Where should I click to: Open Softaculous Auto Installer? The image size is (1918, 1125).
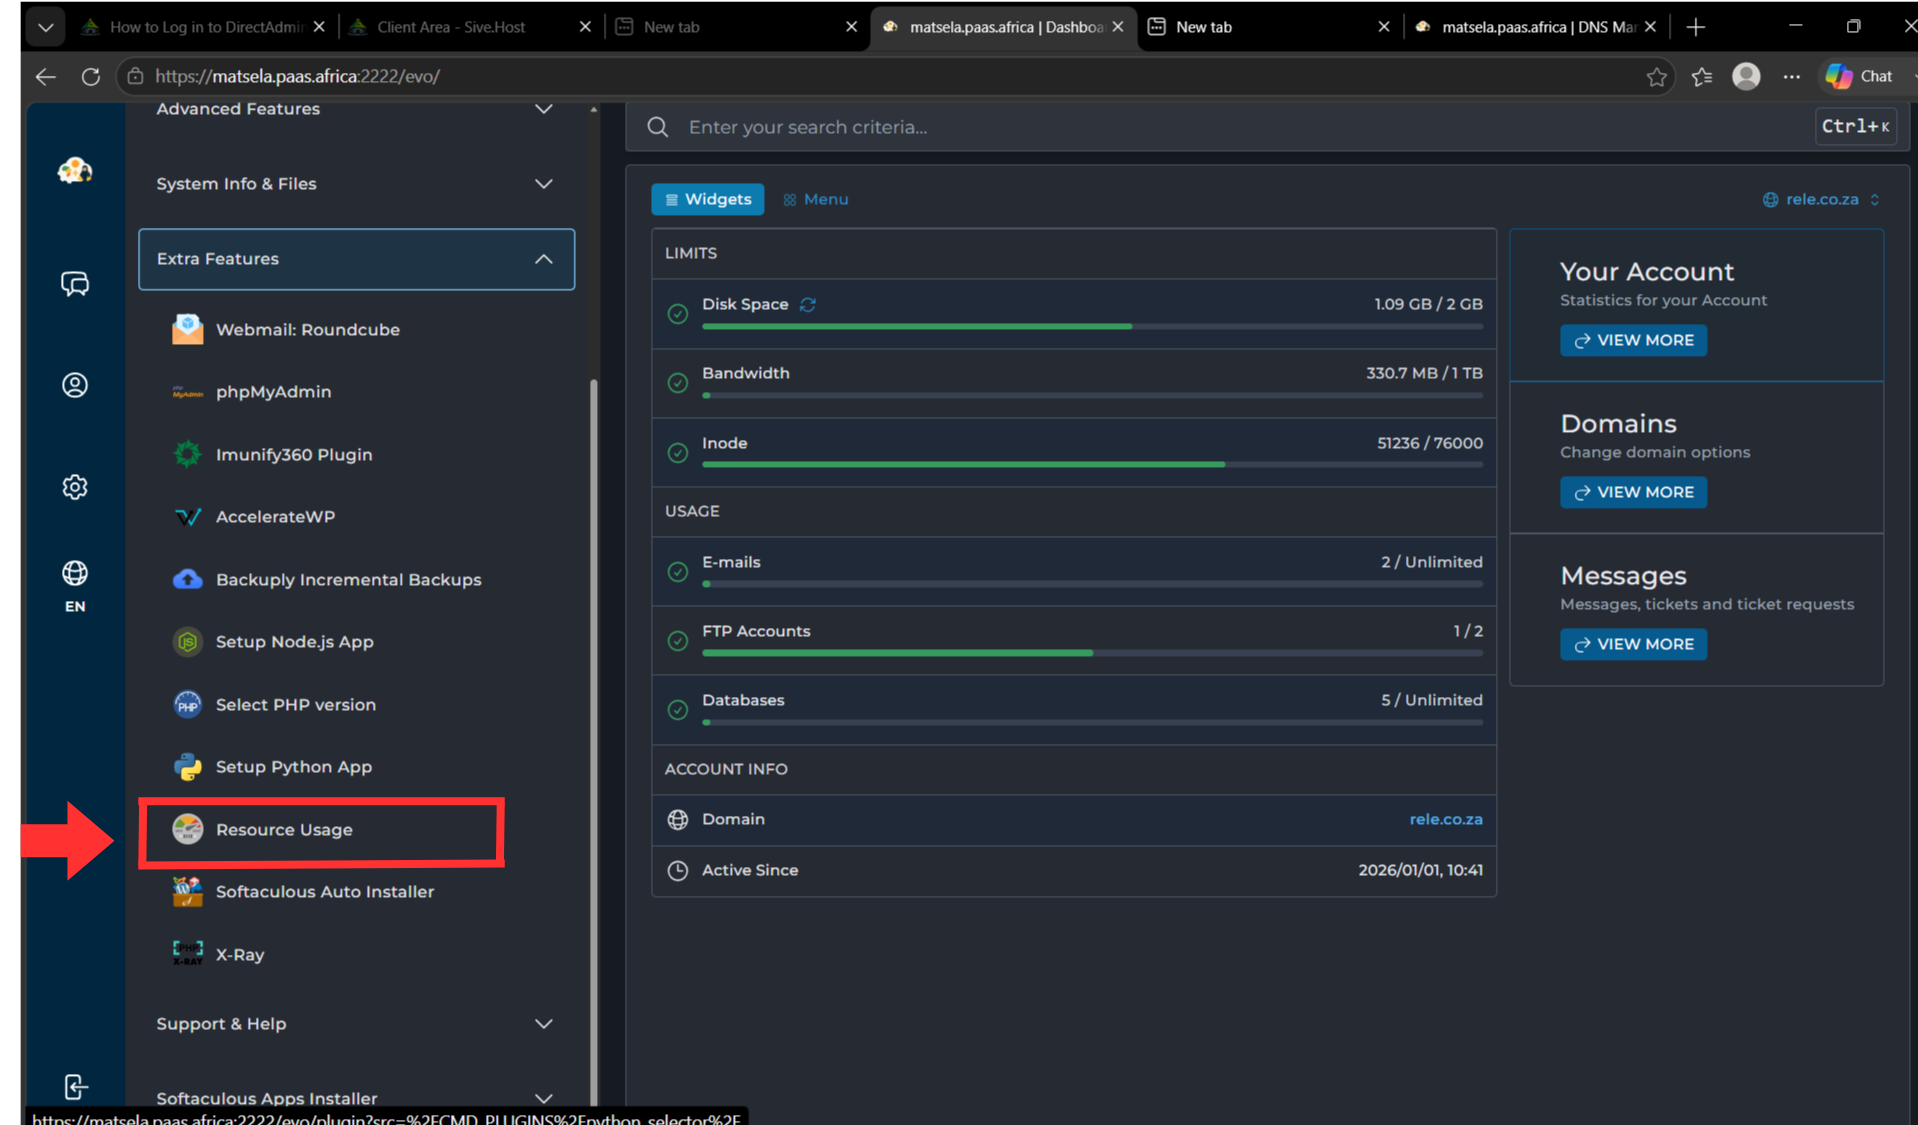point(324,892)
